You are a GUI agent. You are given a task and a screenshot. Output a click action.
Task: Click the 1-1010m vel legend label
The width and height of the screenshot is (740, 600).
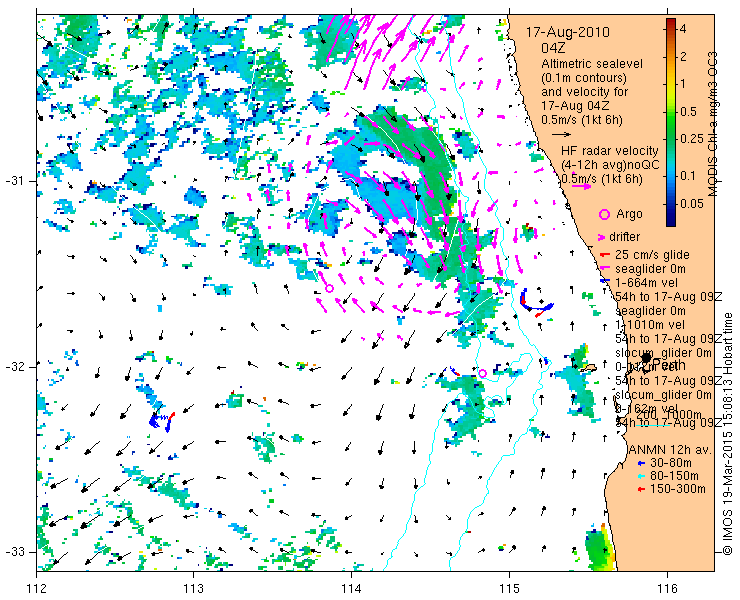(x=650, y=325)
